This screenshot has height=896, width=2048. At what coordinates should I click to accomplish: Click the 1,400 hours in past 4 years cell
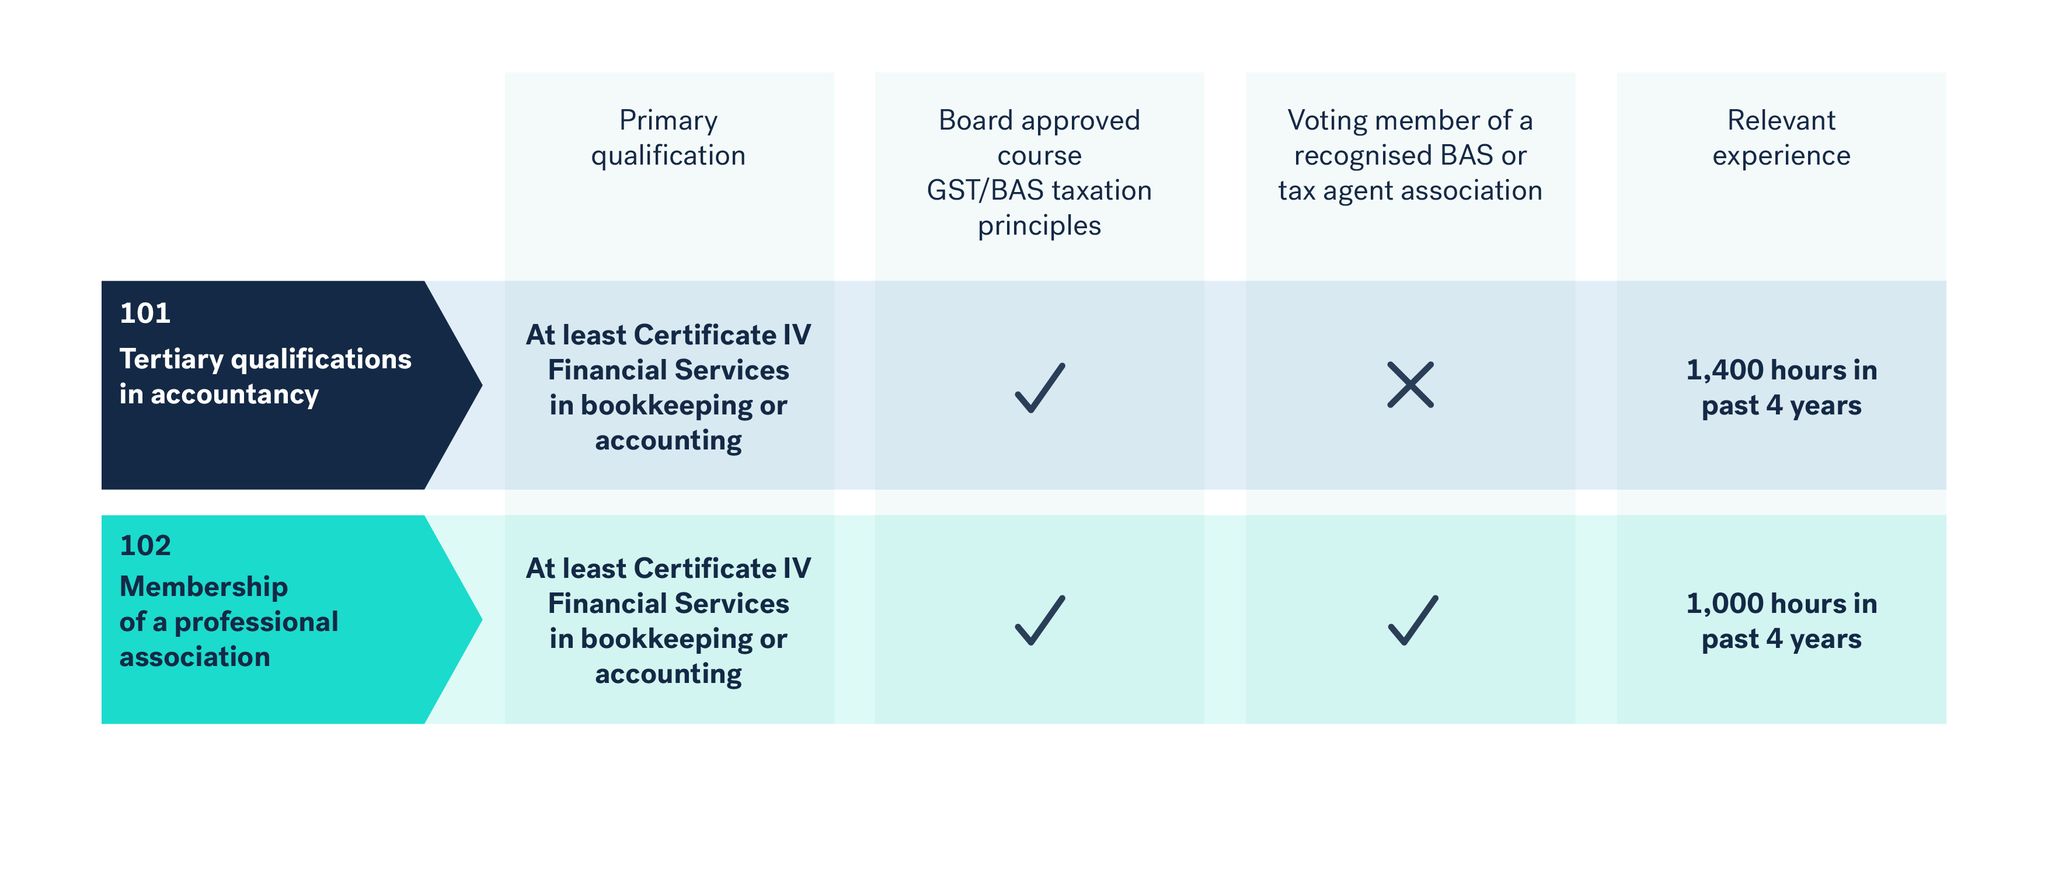click(x=1781, y=388)
